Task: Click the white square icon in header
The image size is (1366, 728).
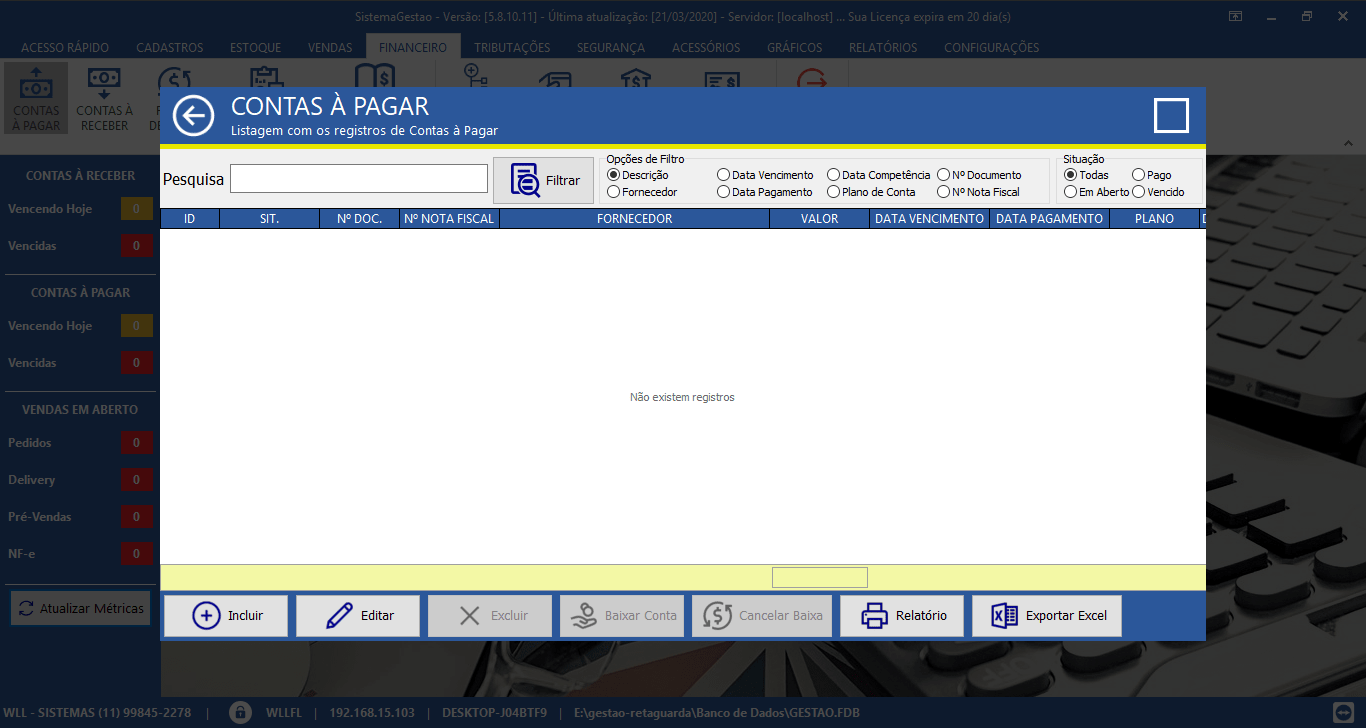Action: [1171, 116]
